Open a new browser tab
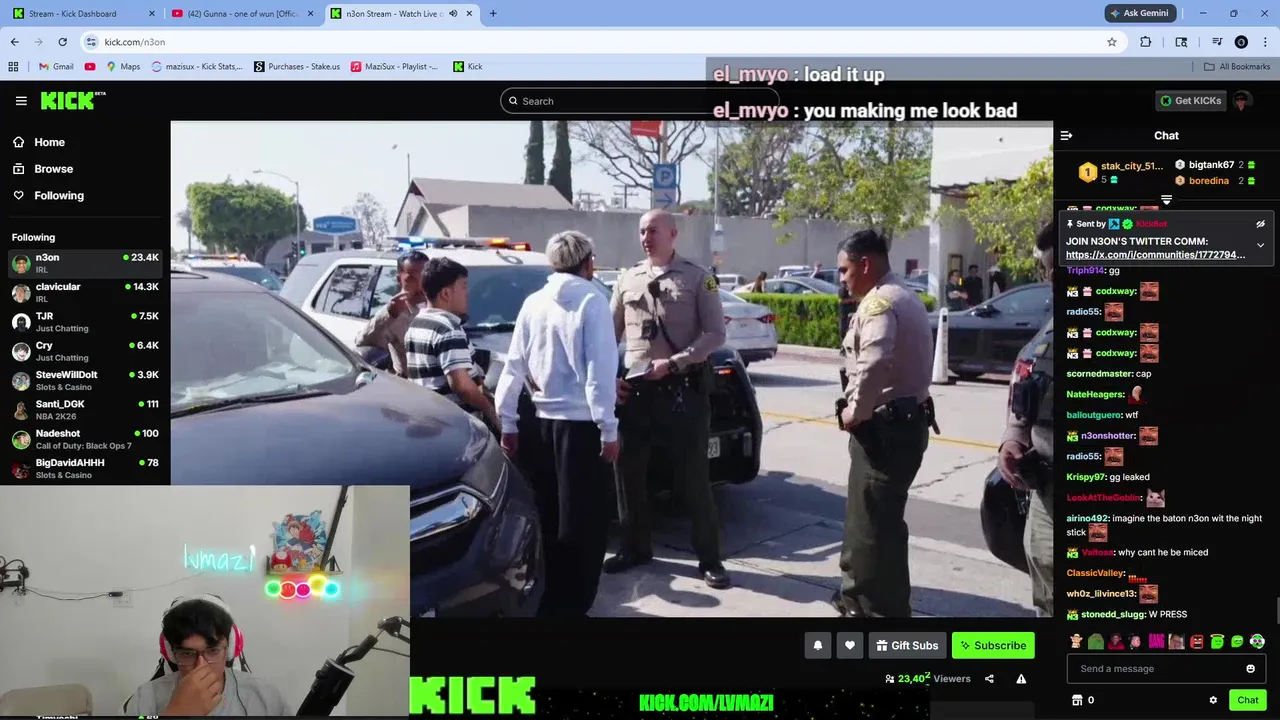 (493, 14)
